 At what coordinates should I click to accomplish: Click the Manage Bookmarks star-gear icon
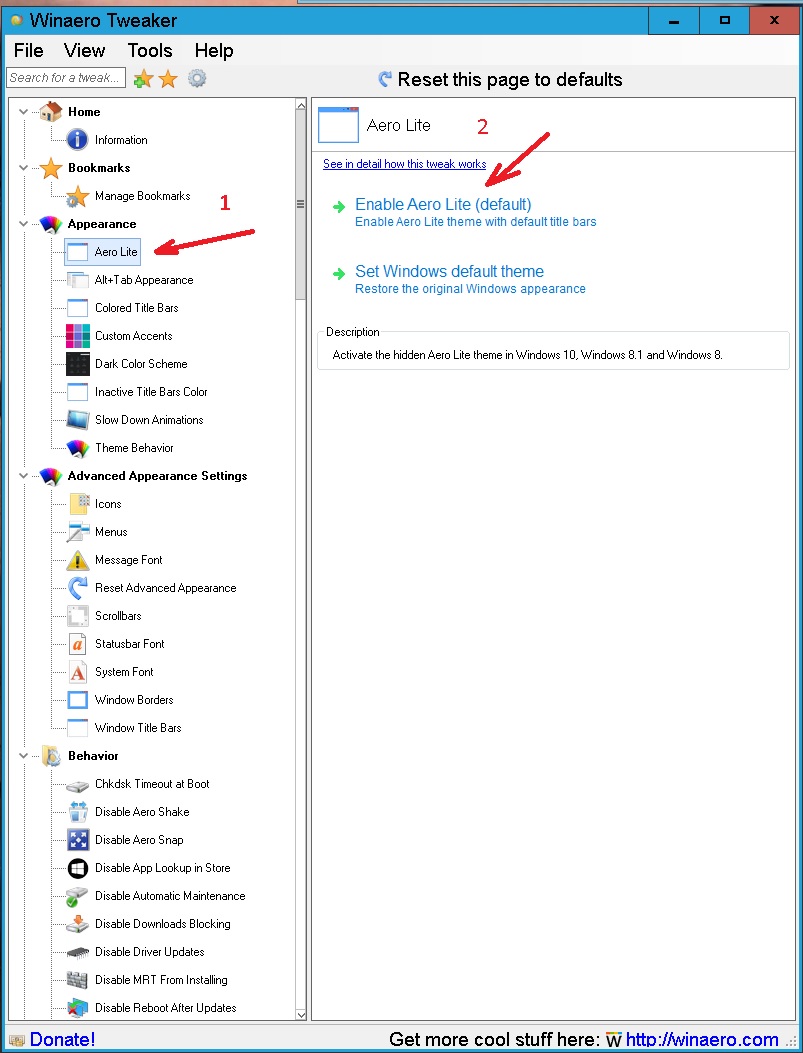tap(78, 196)
